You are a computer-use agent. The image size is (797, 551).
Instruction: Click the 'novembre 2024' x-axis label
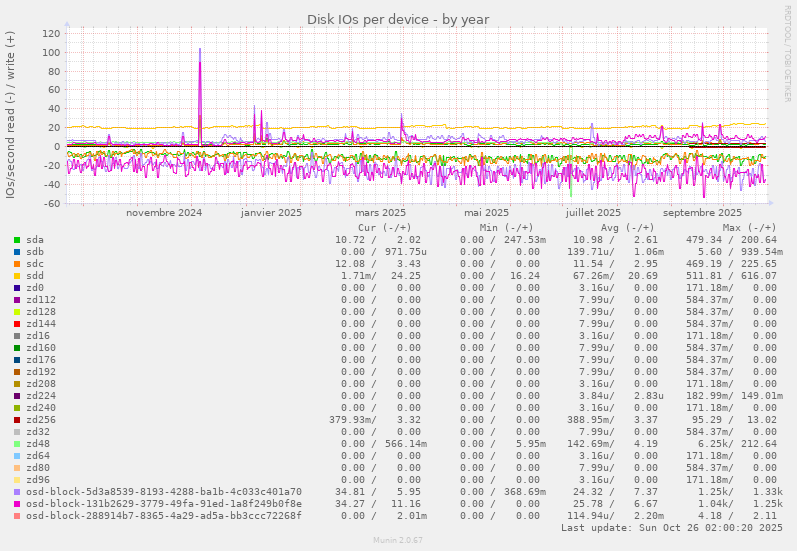164,212
